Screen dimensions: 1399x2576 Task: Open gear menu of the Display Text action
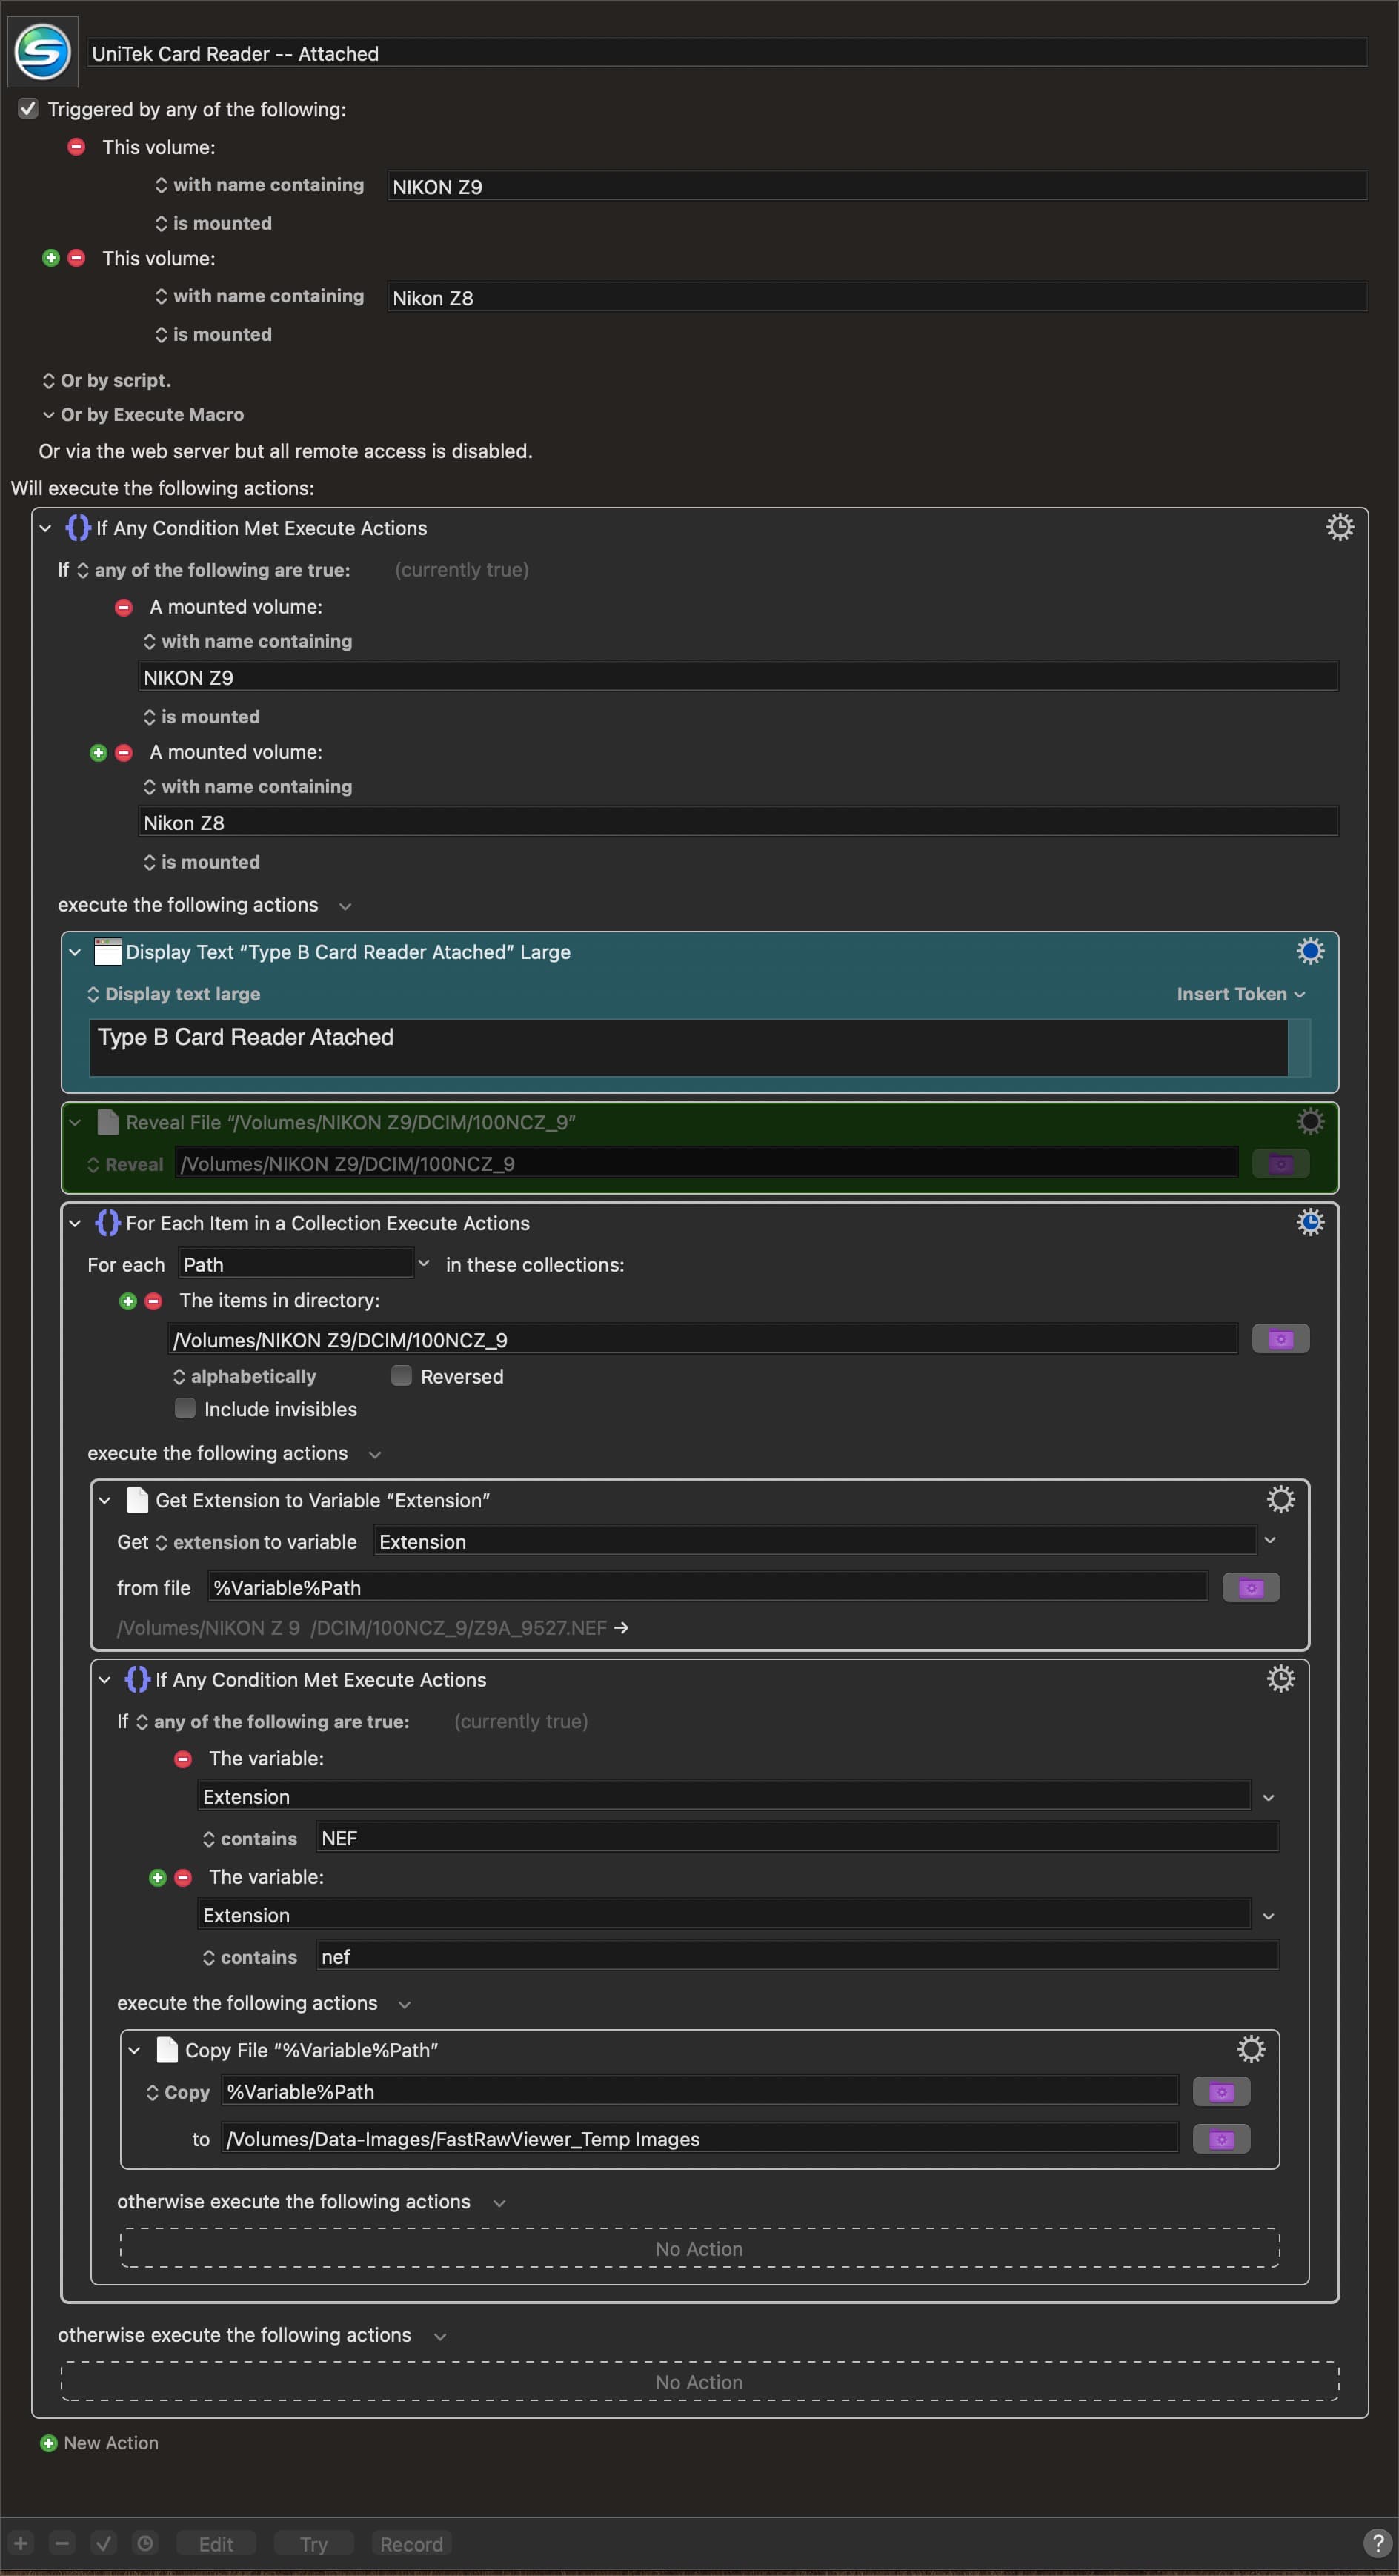point(1310,951)
